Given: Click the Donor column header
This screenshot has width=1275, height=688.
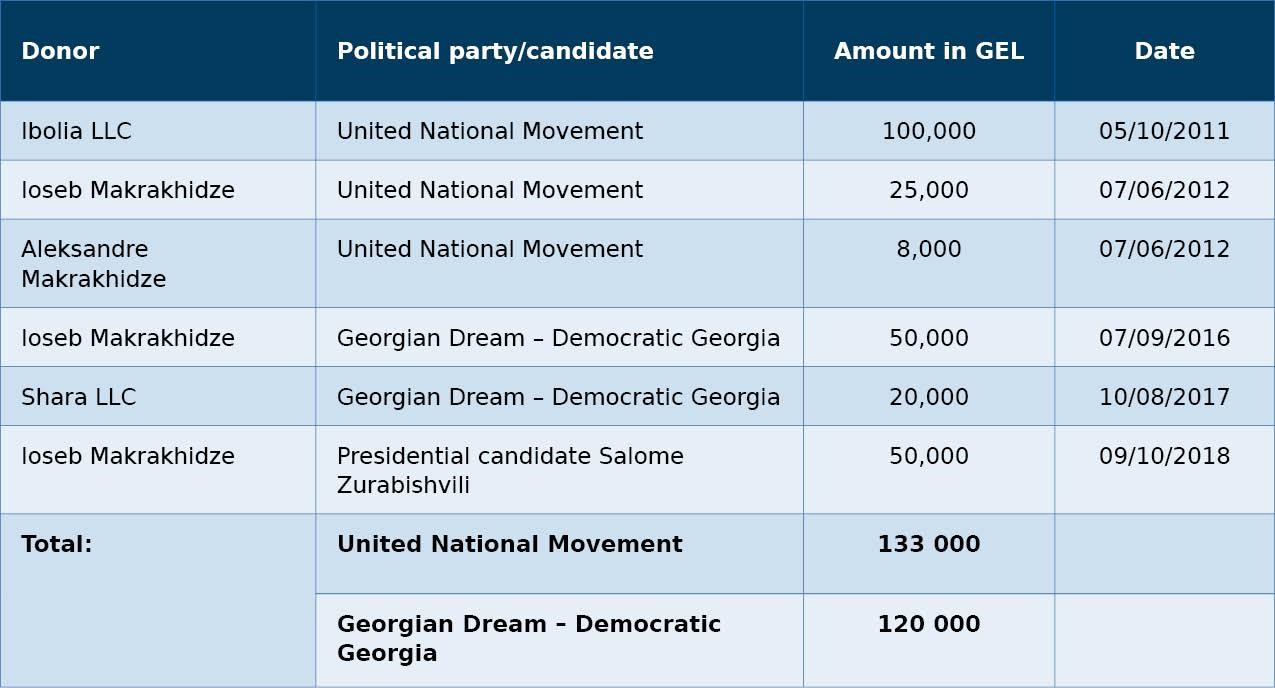Looking at the screenshot, I should pos(158,51).
